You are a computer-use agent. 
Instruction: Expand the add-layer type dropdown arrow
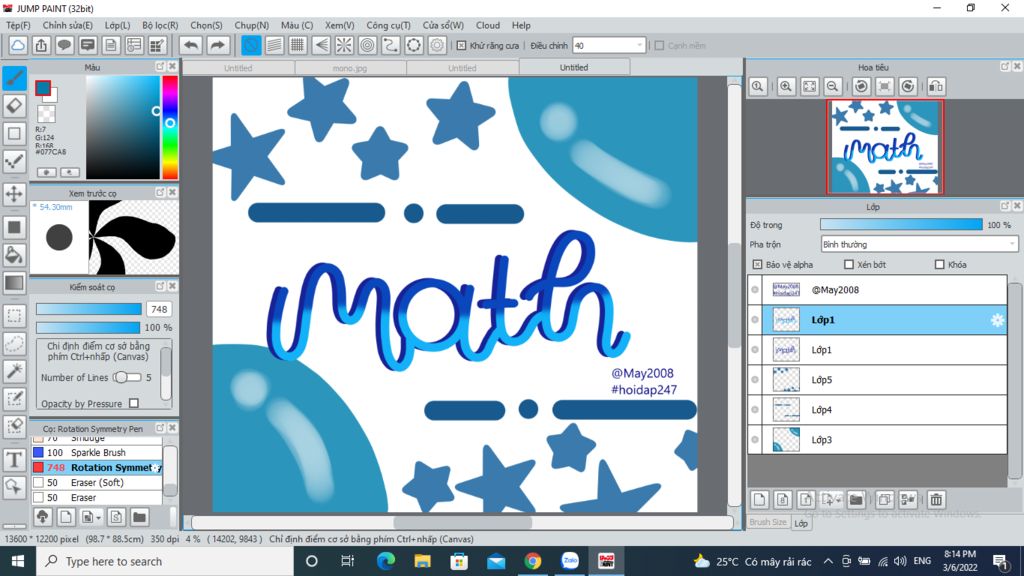tap(839, 500)
